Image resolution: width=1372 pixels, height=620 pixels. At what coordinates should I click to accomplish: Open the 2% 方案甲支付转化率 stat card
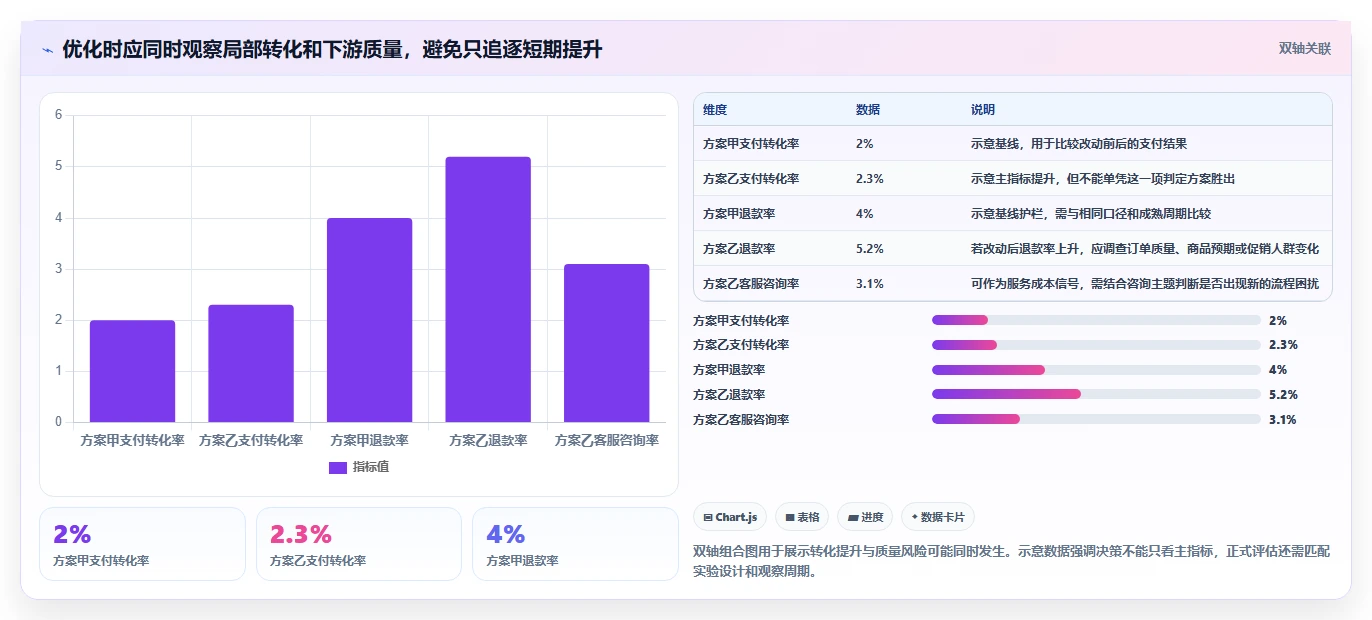142,544
